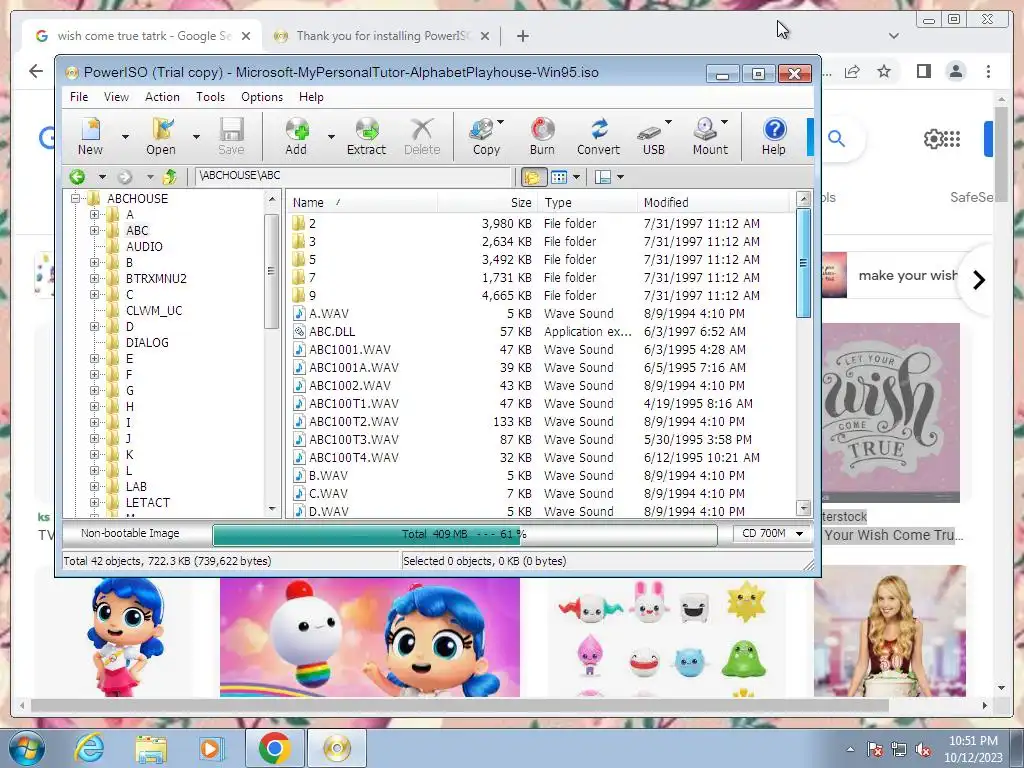Screen dimensions: 1024x768
Task: Click the layout pane icon
Action: pos(602,177)
